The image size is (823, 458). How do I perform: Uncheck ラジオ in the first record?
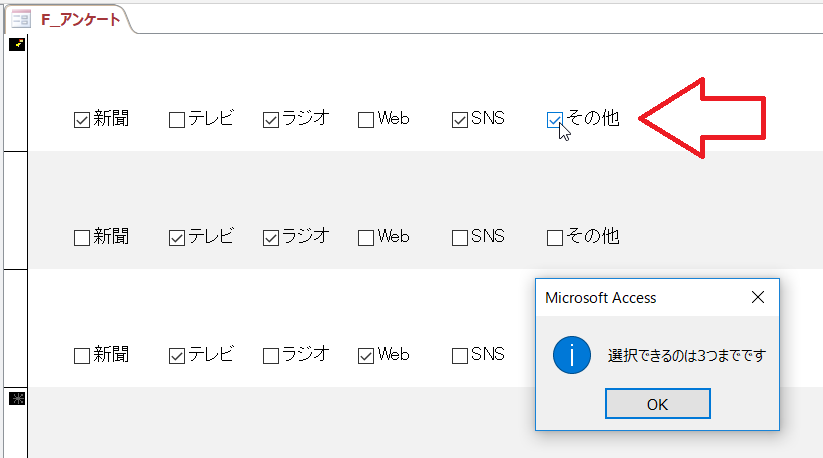[x=271, y=120]
